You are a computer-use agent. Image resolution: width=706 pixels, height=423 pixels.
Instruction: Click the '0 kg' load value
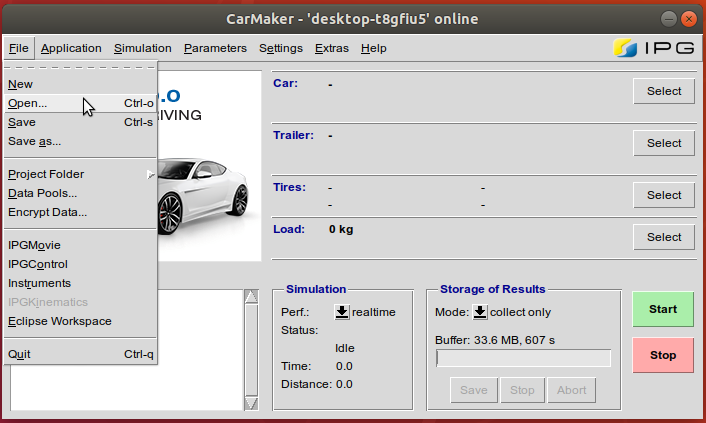pos(341,229)
